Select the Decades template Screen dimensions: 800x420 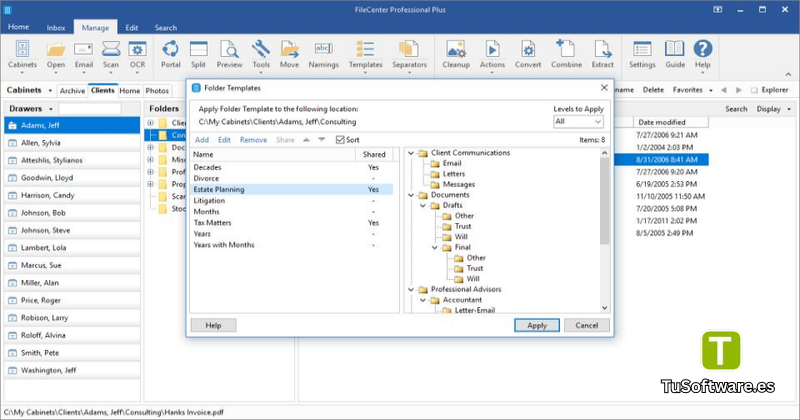tap(291, 167)
